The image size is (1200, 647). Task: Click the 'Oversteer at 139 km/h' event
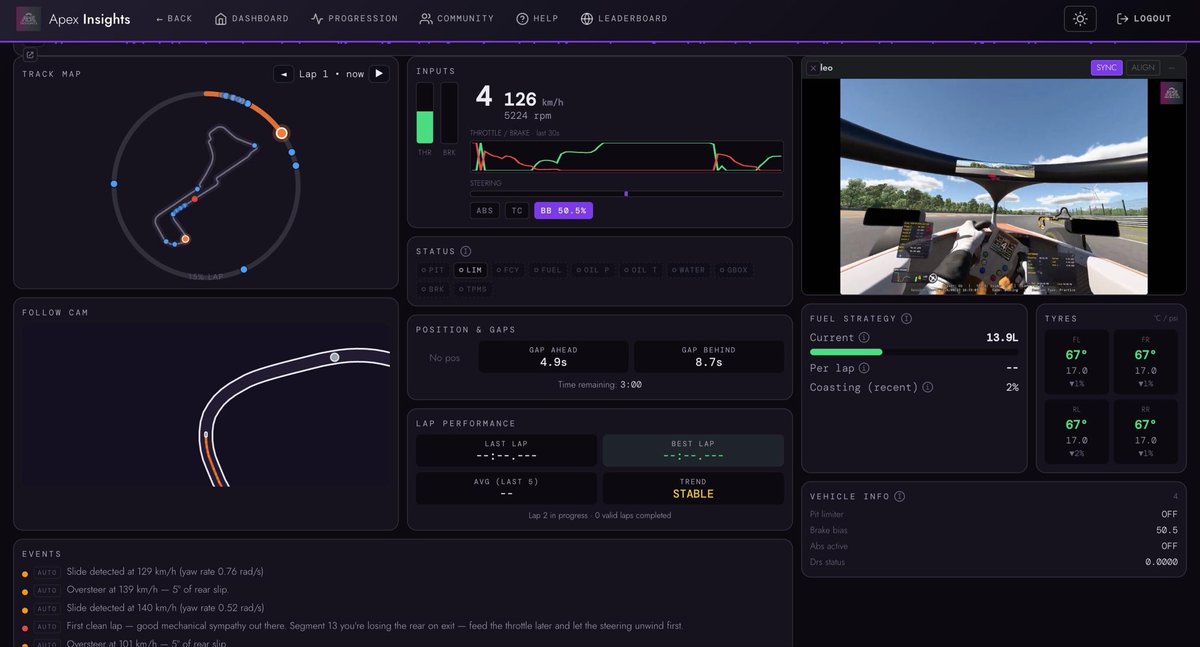click(149, 589)
